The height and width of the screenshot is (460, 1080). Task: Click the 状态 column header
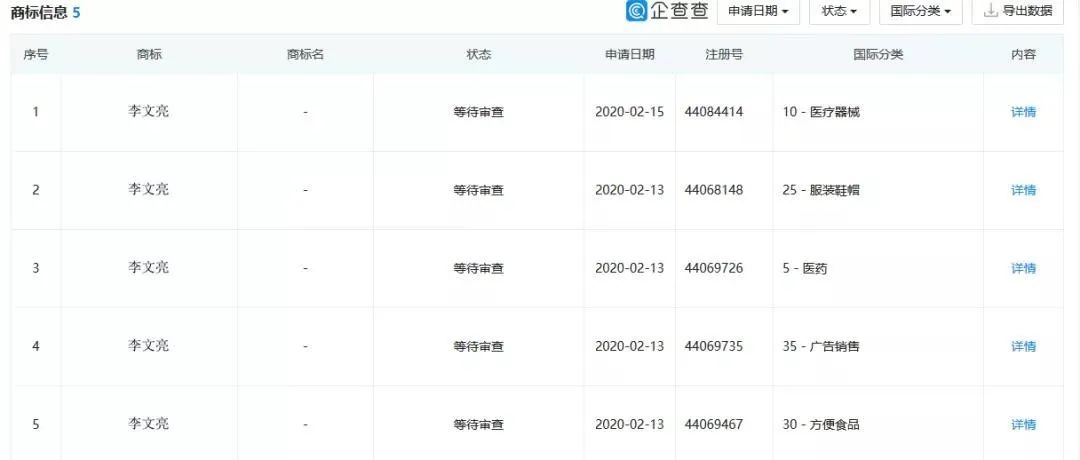pos(479,54)
